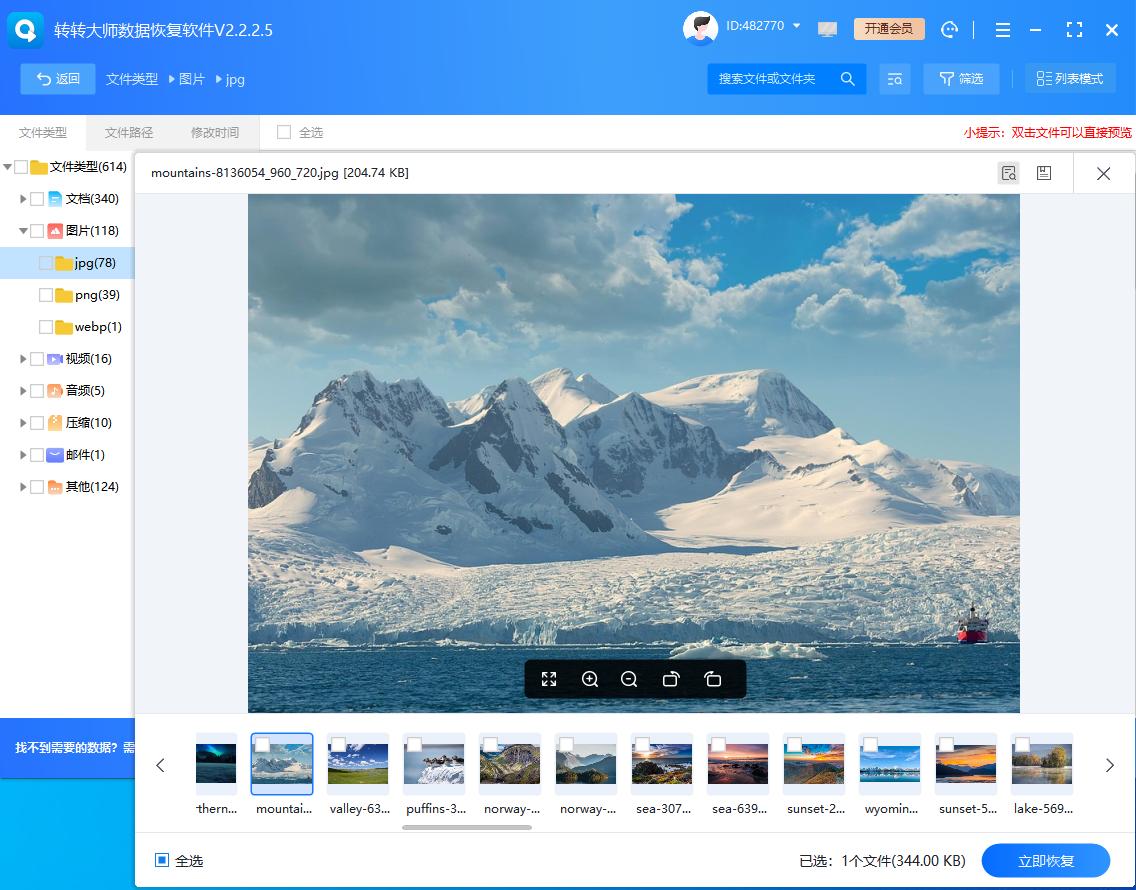Click the 立即恢复 recover button
This screenshot has width=1136, height=890.
click(1047, 861)
